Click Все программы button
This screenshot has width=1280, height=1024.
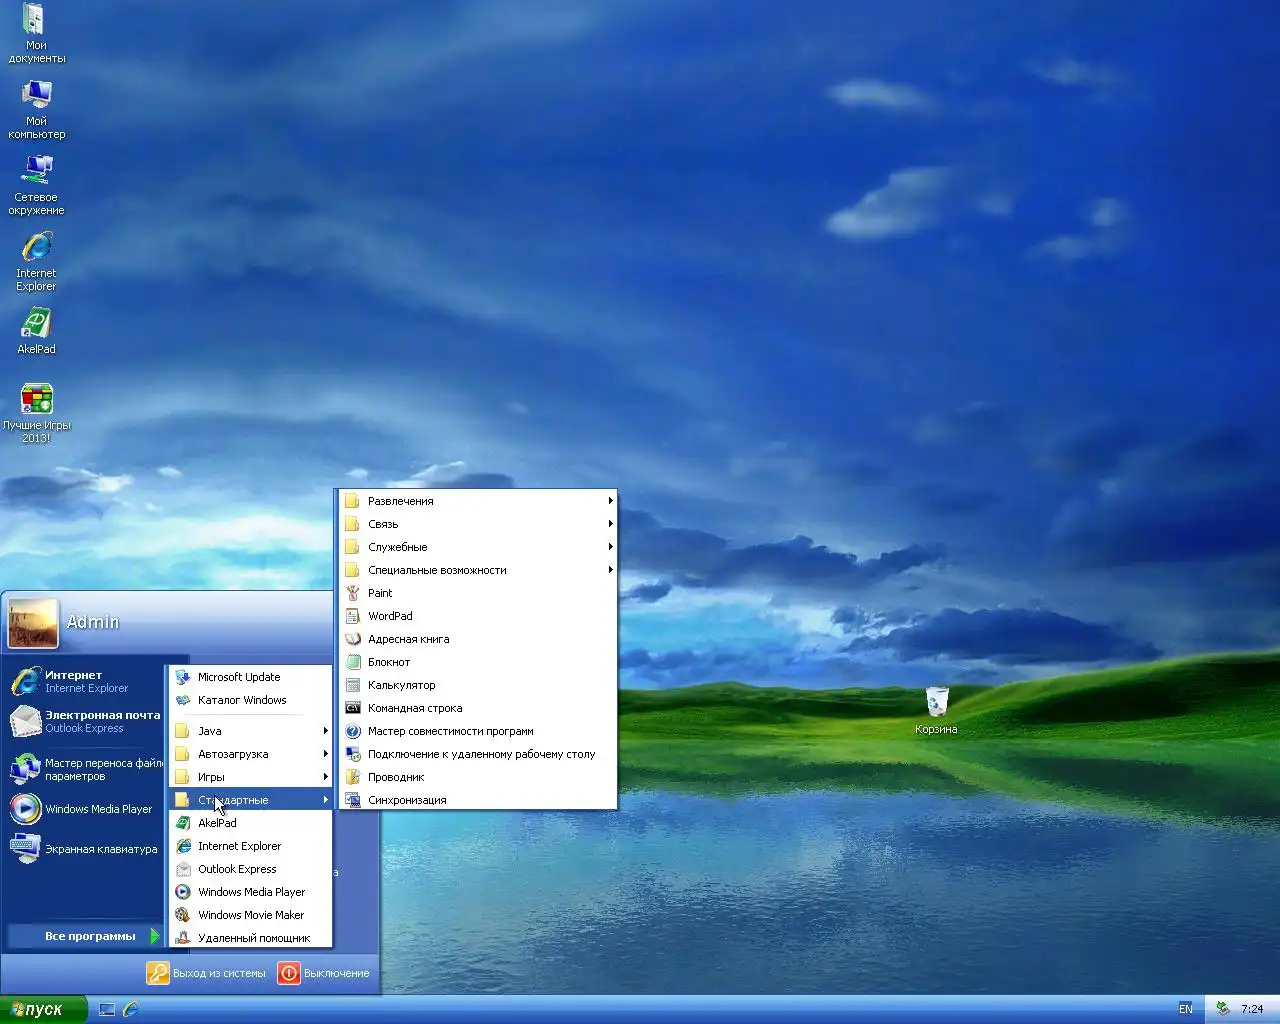tap(84, 936)
